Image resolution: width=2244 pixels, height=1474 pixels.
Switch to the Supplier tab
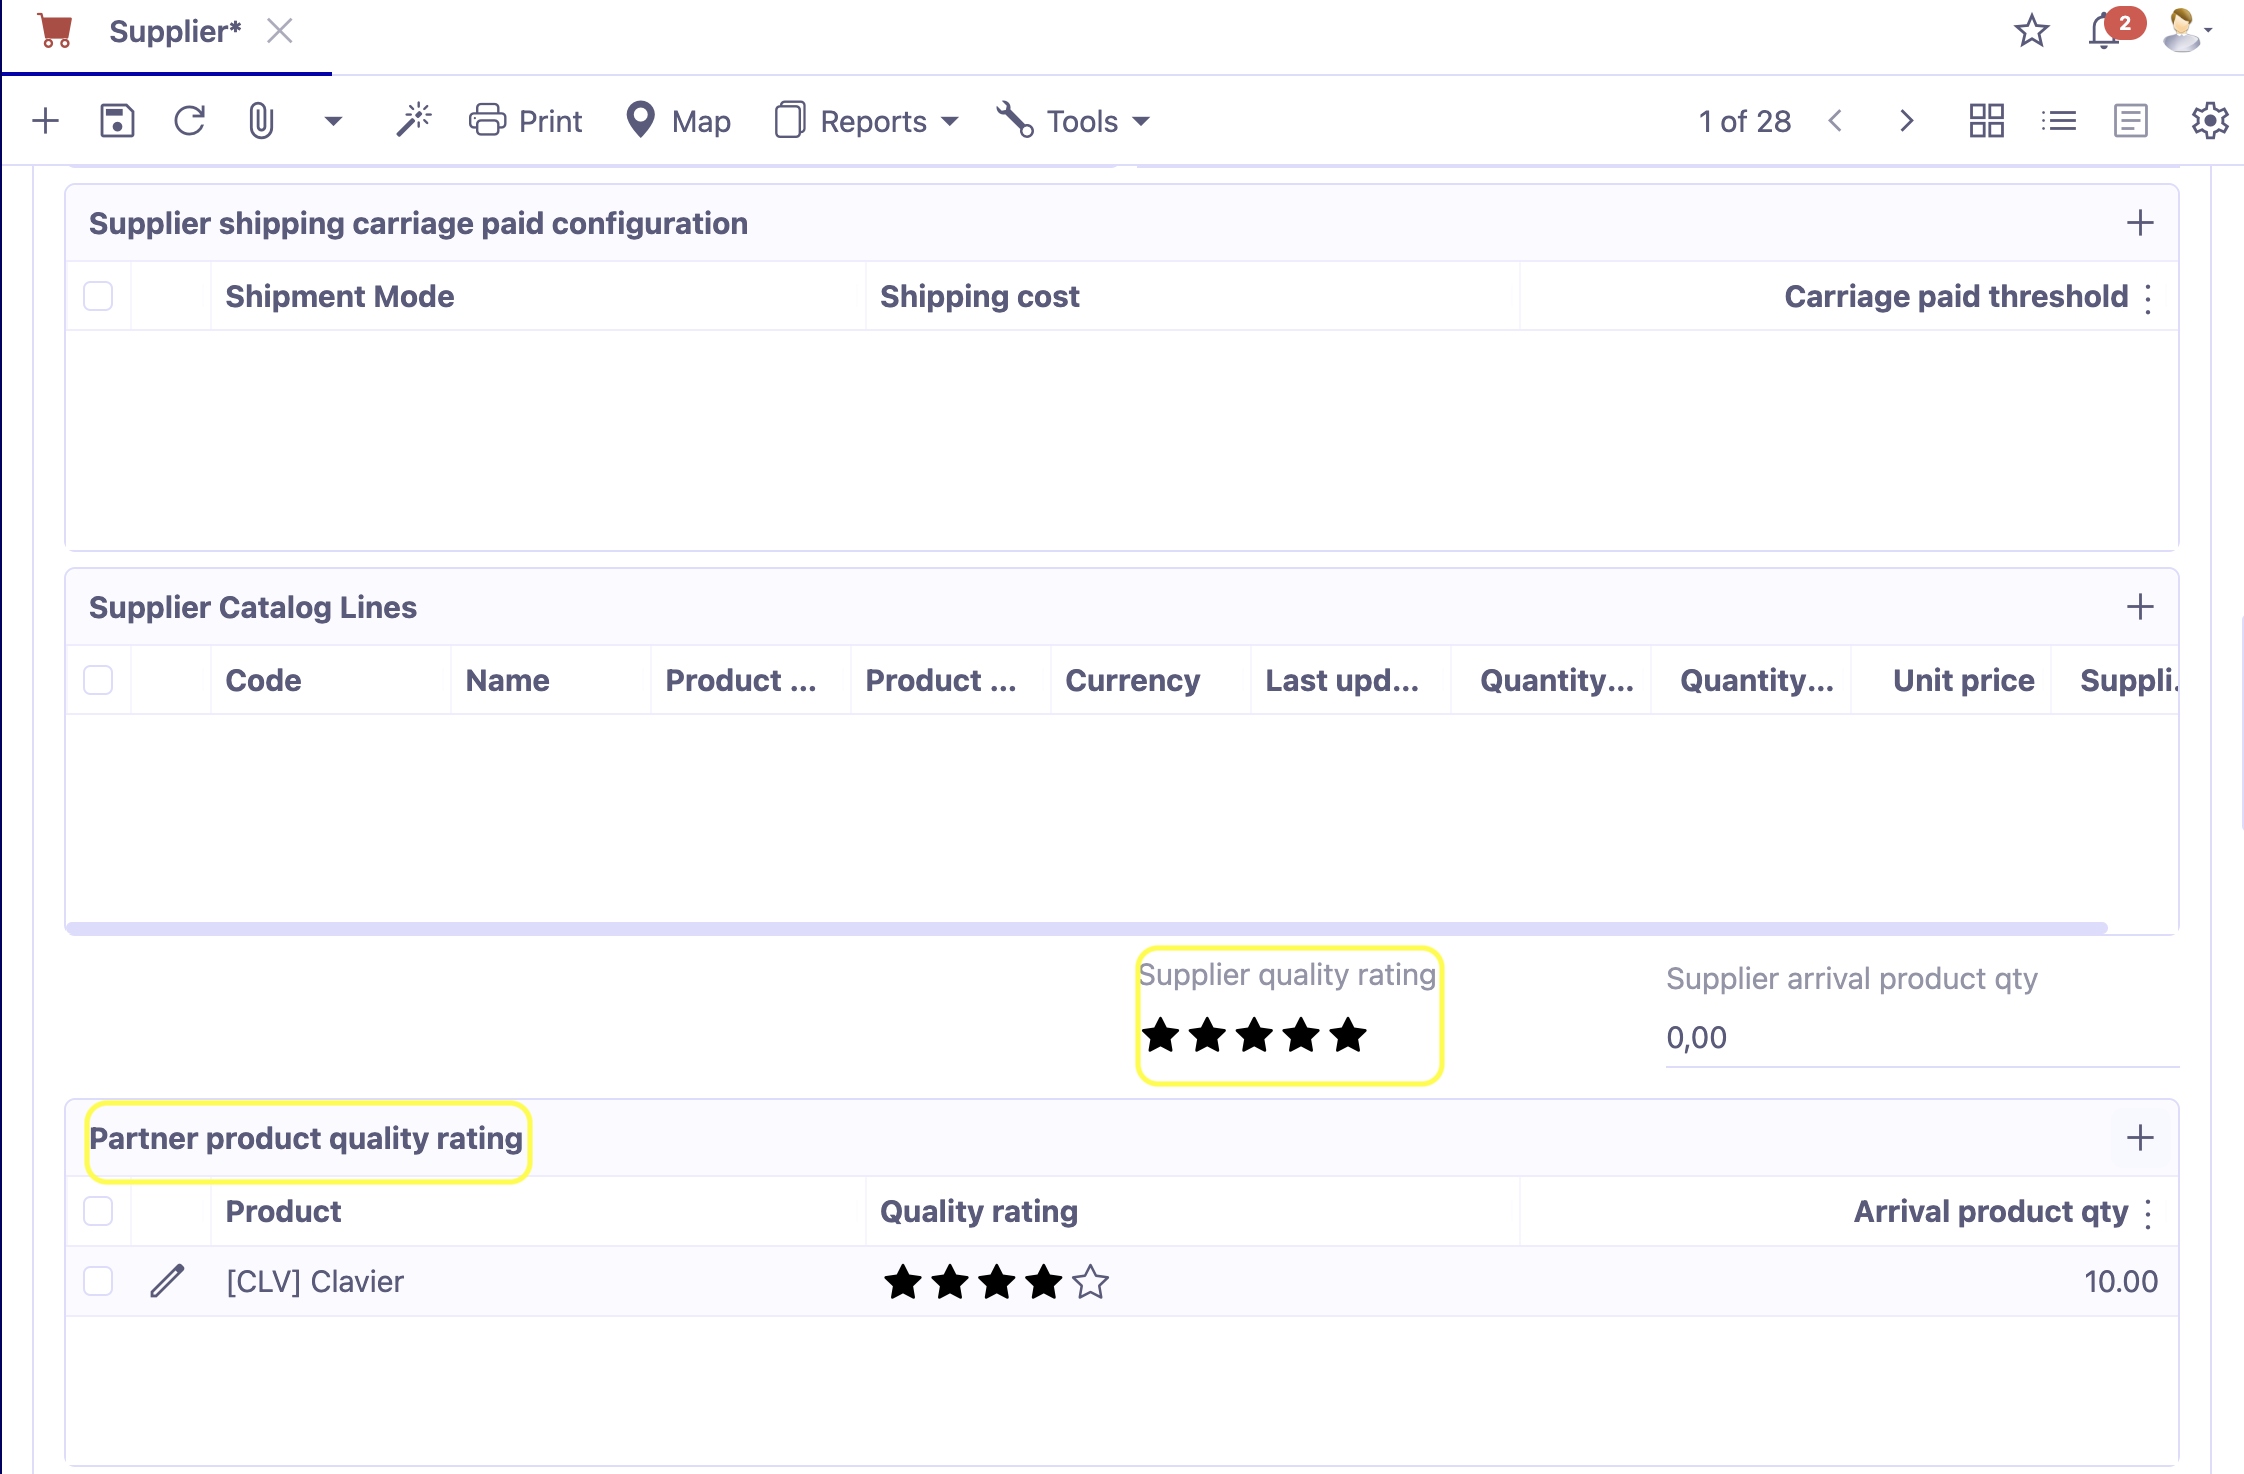point(176,31)
